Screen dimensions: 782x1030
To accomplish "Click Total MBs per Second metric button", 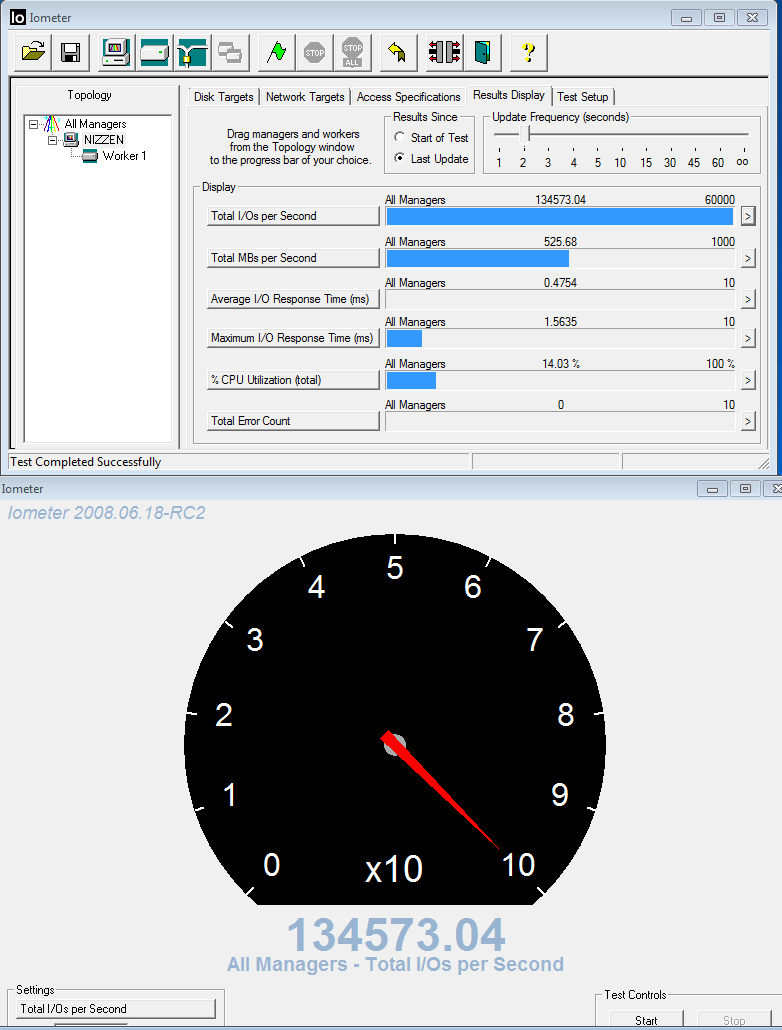I will pyautogui.click(x=293, y=258).
